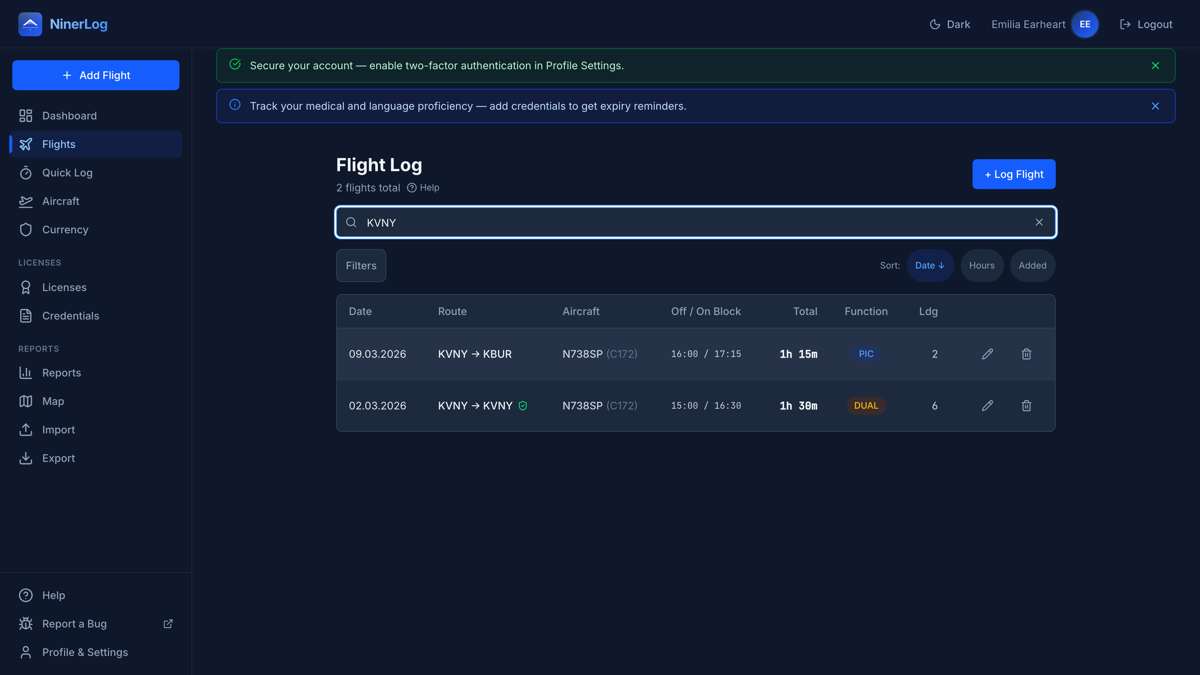The image size is (1200, 675).
Task: Click the 16:00 / 17:15 block times
Action: 706,354
